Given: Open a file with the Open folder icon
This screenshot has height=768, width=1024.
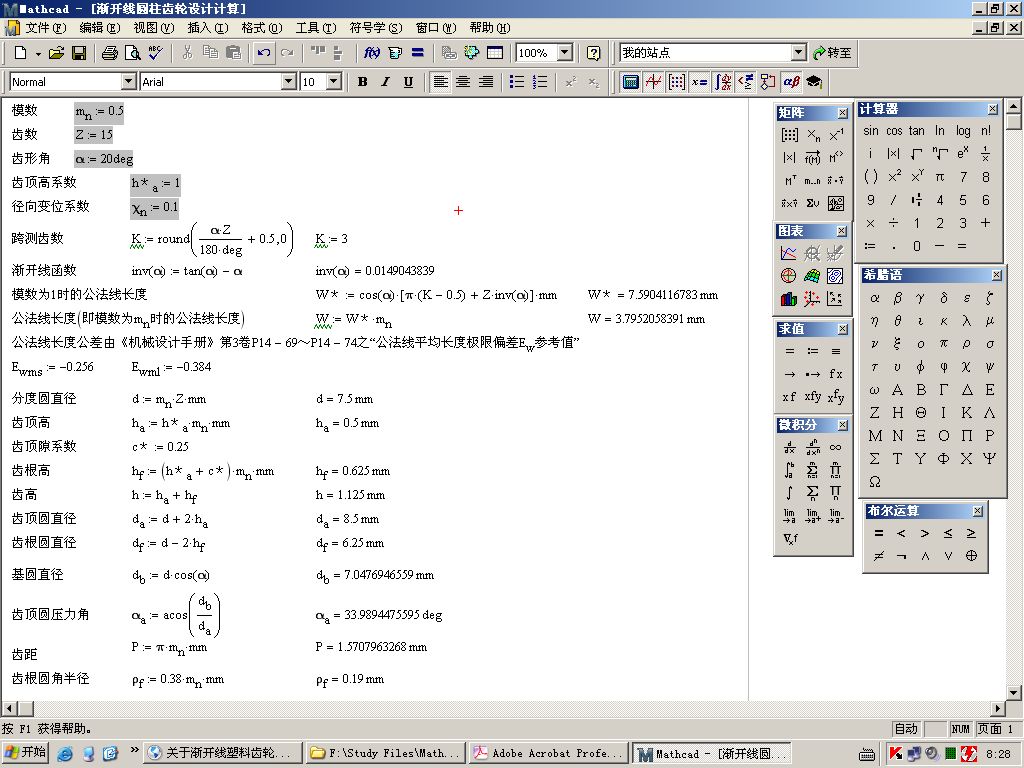Looking at the screenshot, I should (57, 54).
